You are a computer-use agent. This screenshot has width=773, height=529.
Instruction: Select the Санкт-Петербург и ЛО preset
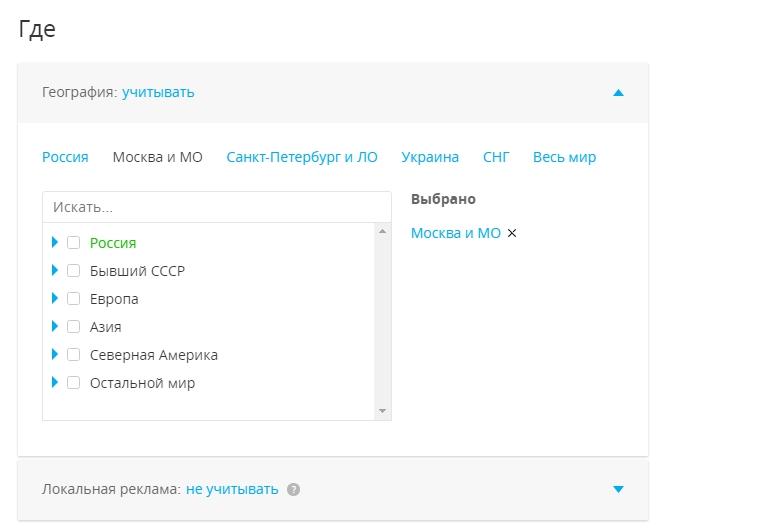(x=302, y=157)
